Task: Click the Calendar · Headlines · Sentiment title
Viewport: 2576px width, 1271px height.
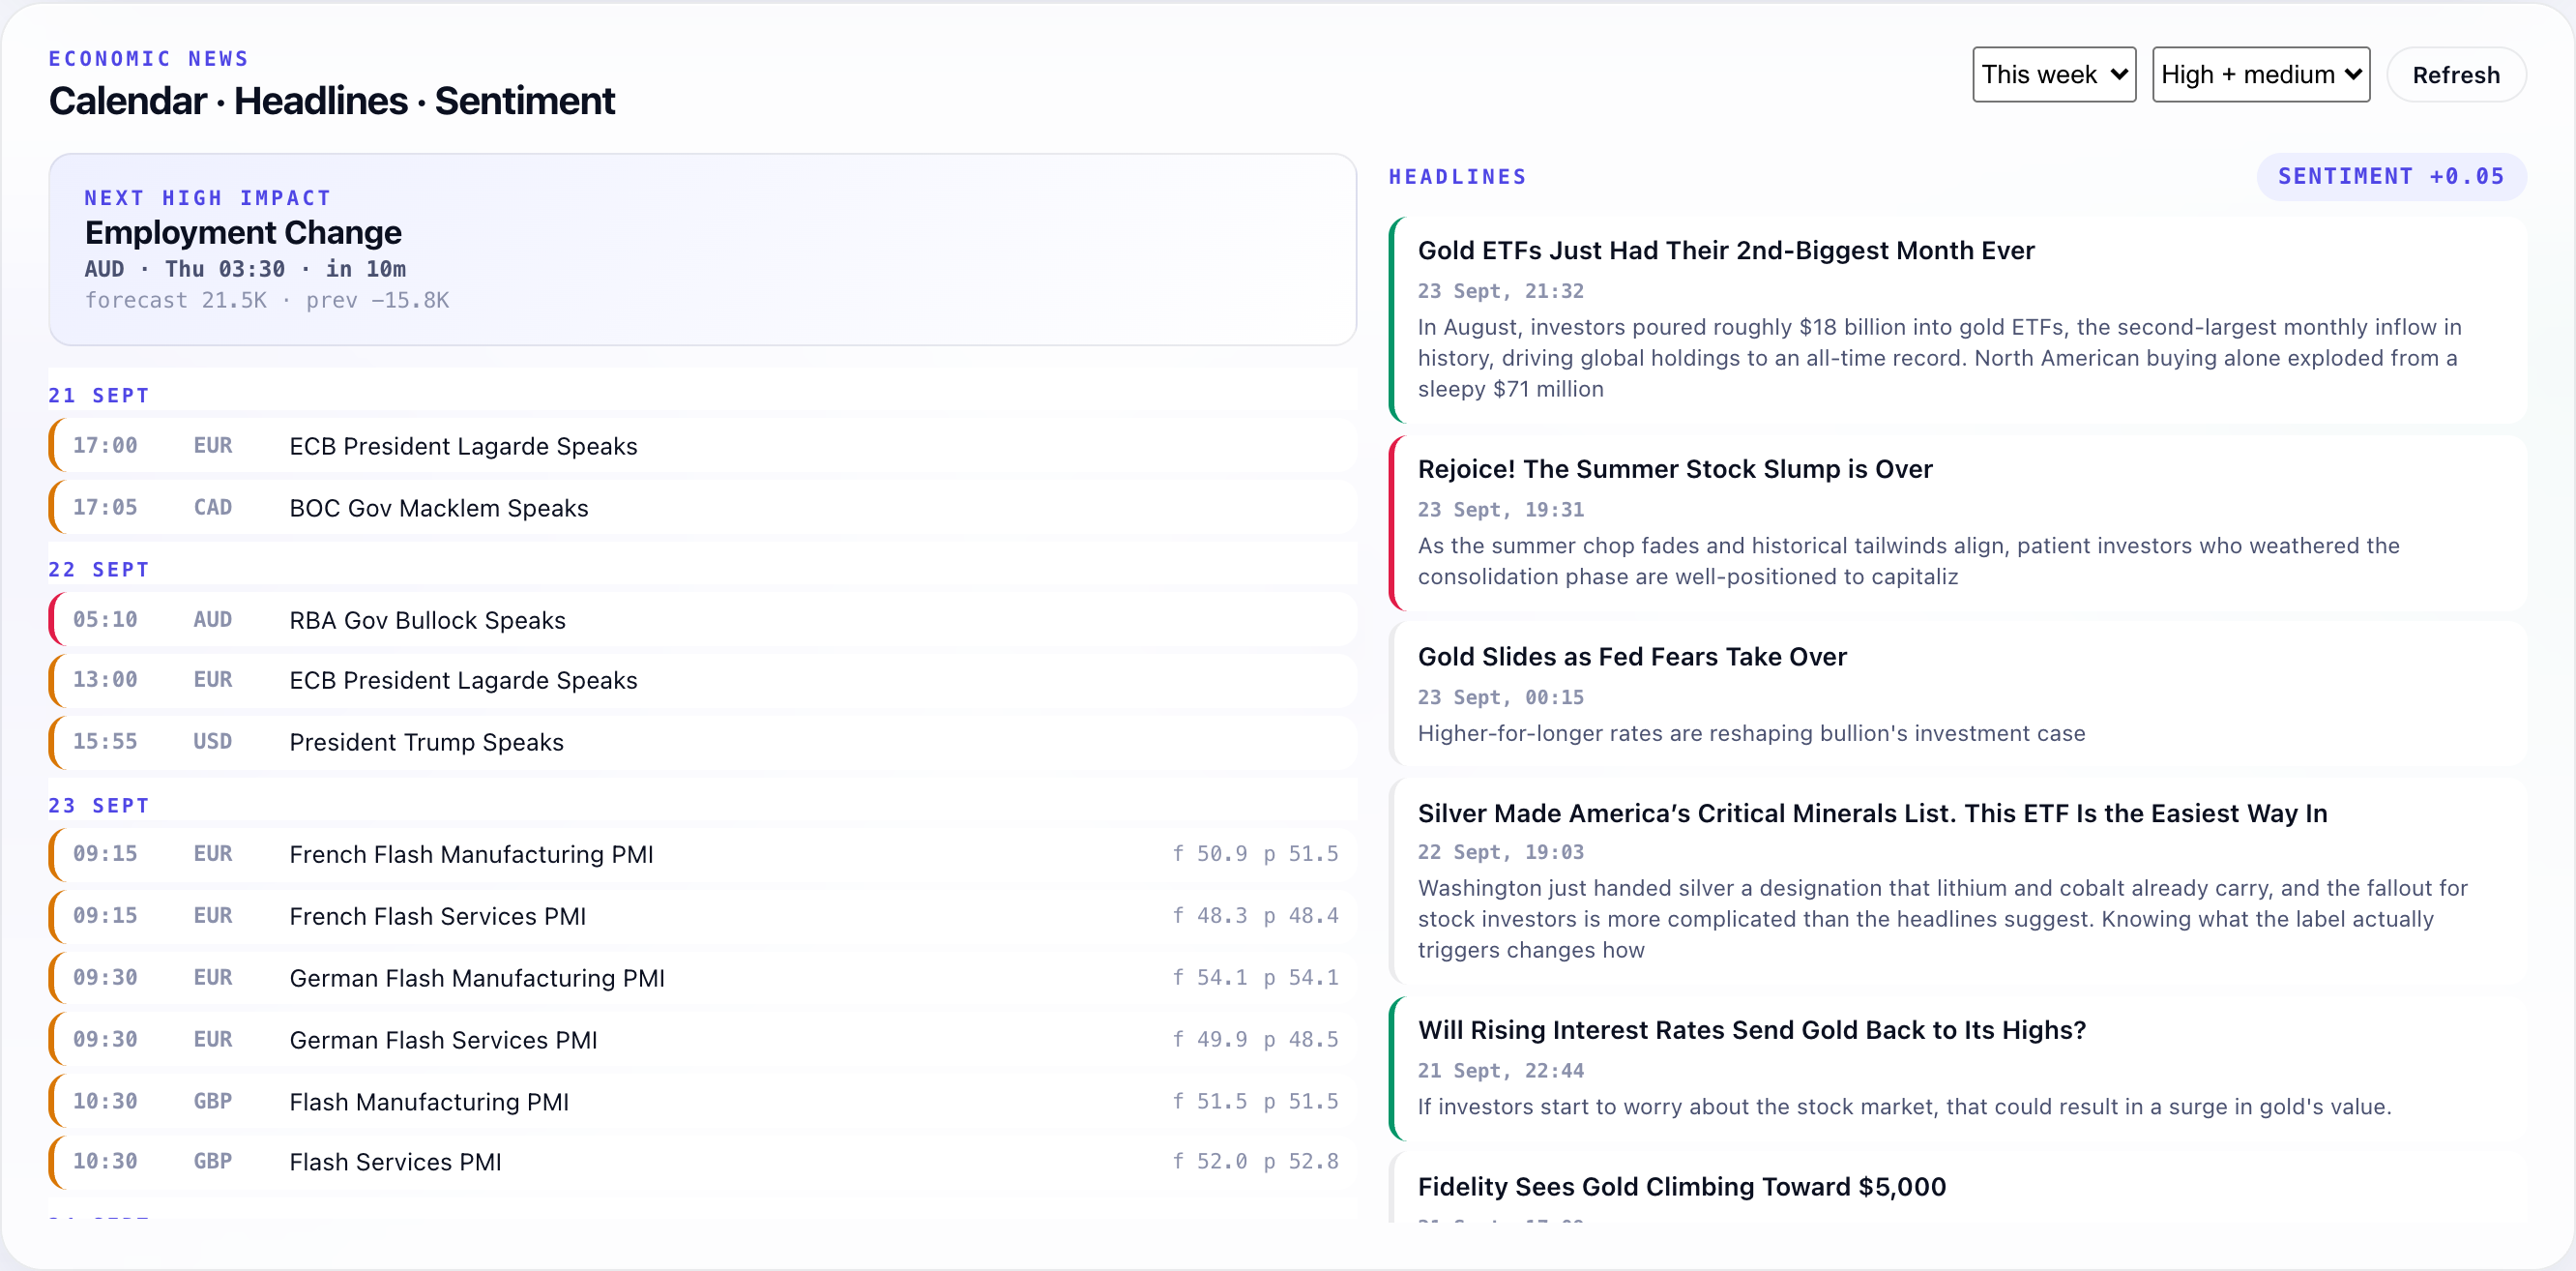Action: 332,101
